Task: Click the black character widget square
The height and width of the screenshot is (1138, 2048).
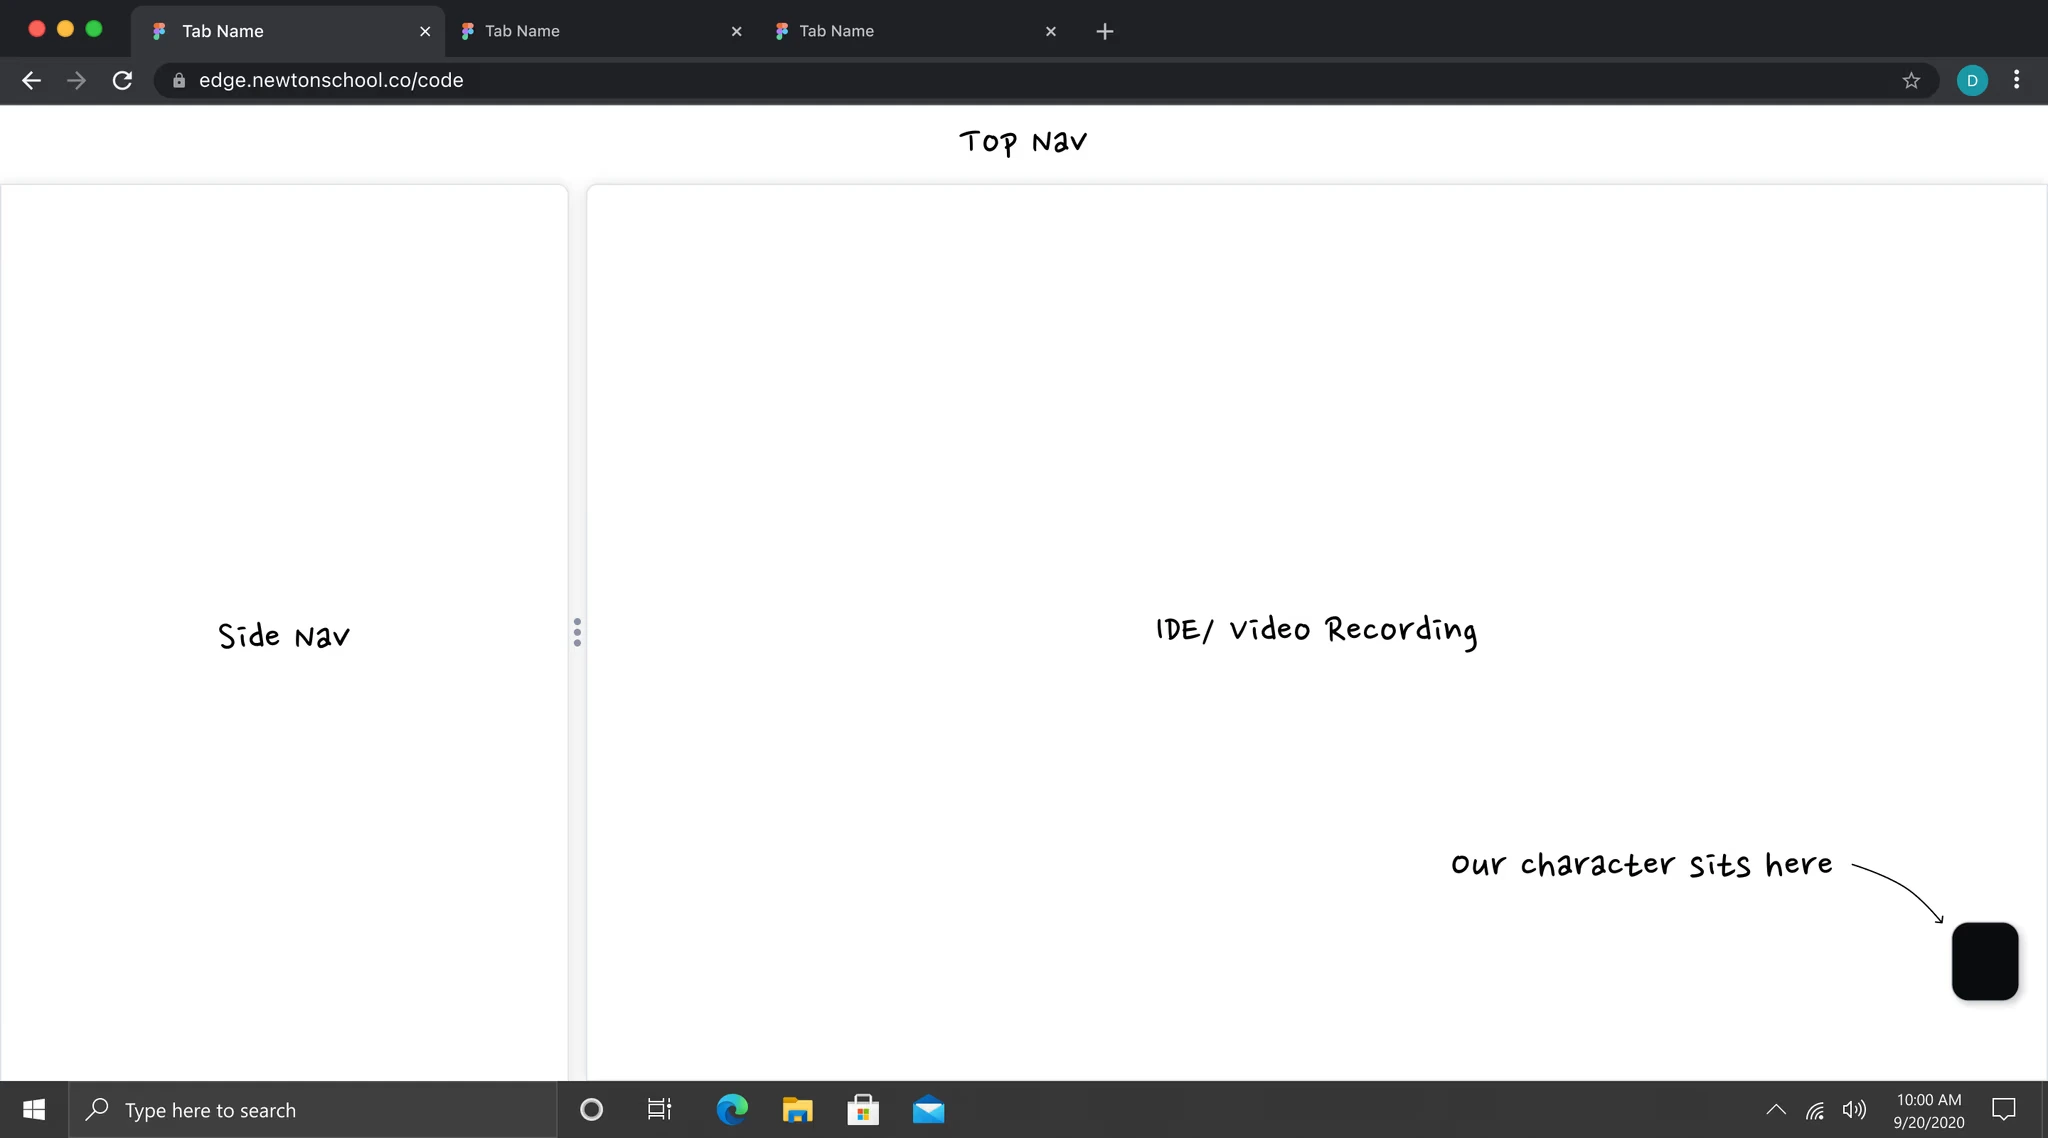Action: click(x=1984, y=961)
